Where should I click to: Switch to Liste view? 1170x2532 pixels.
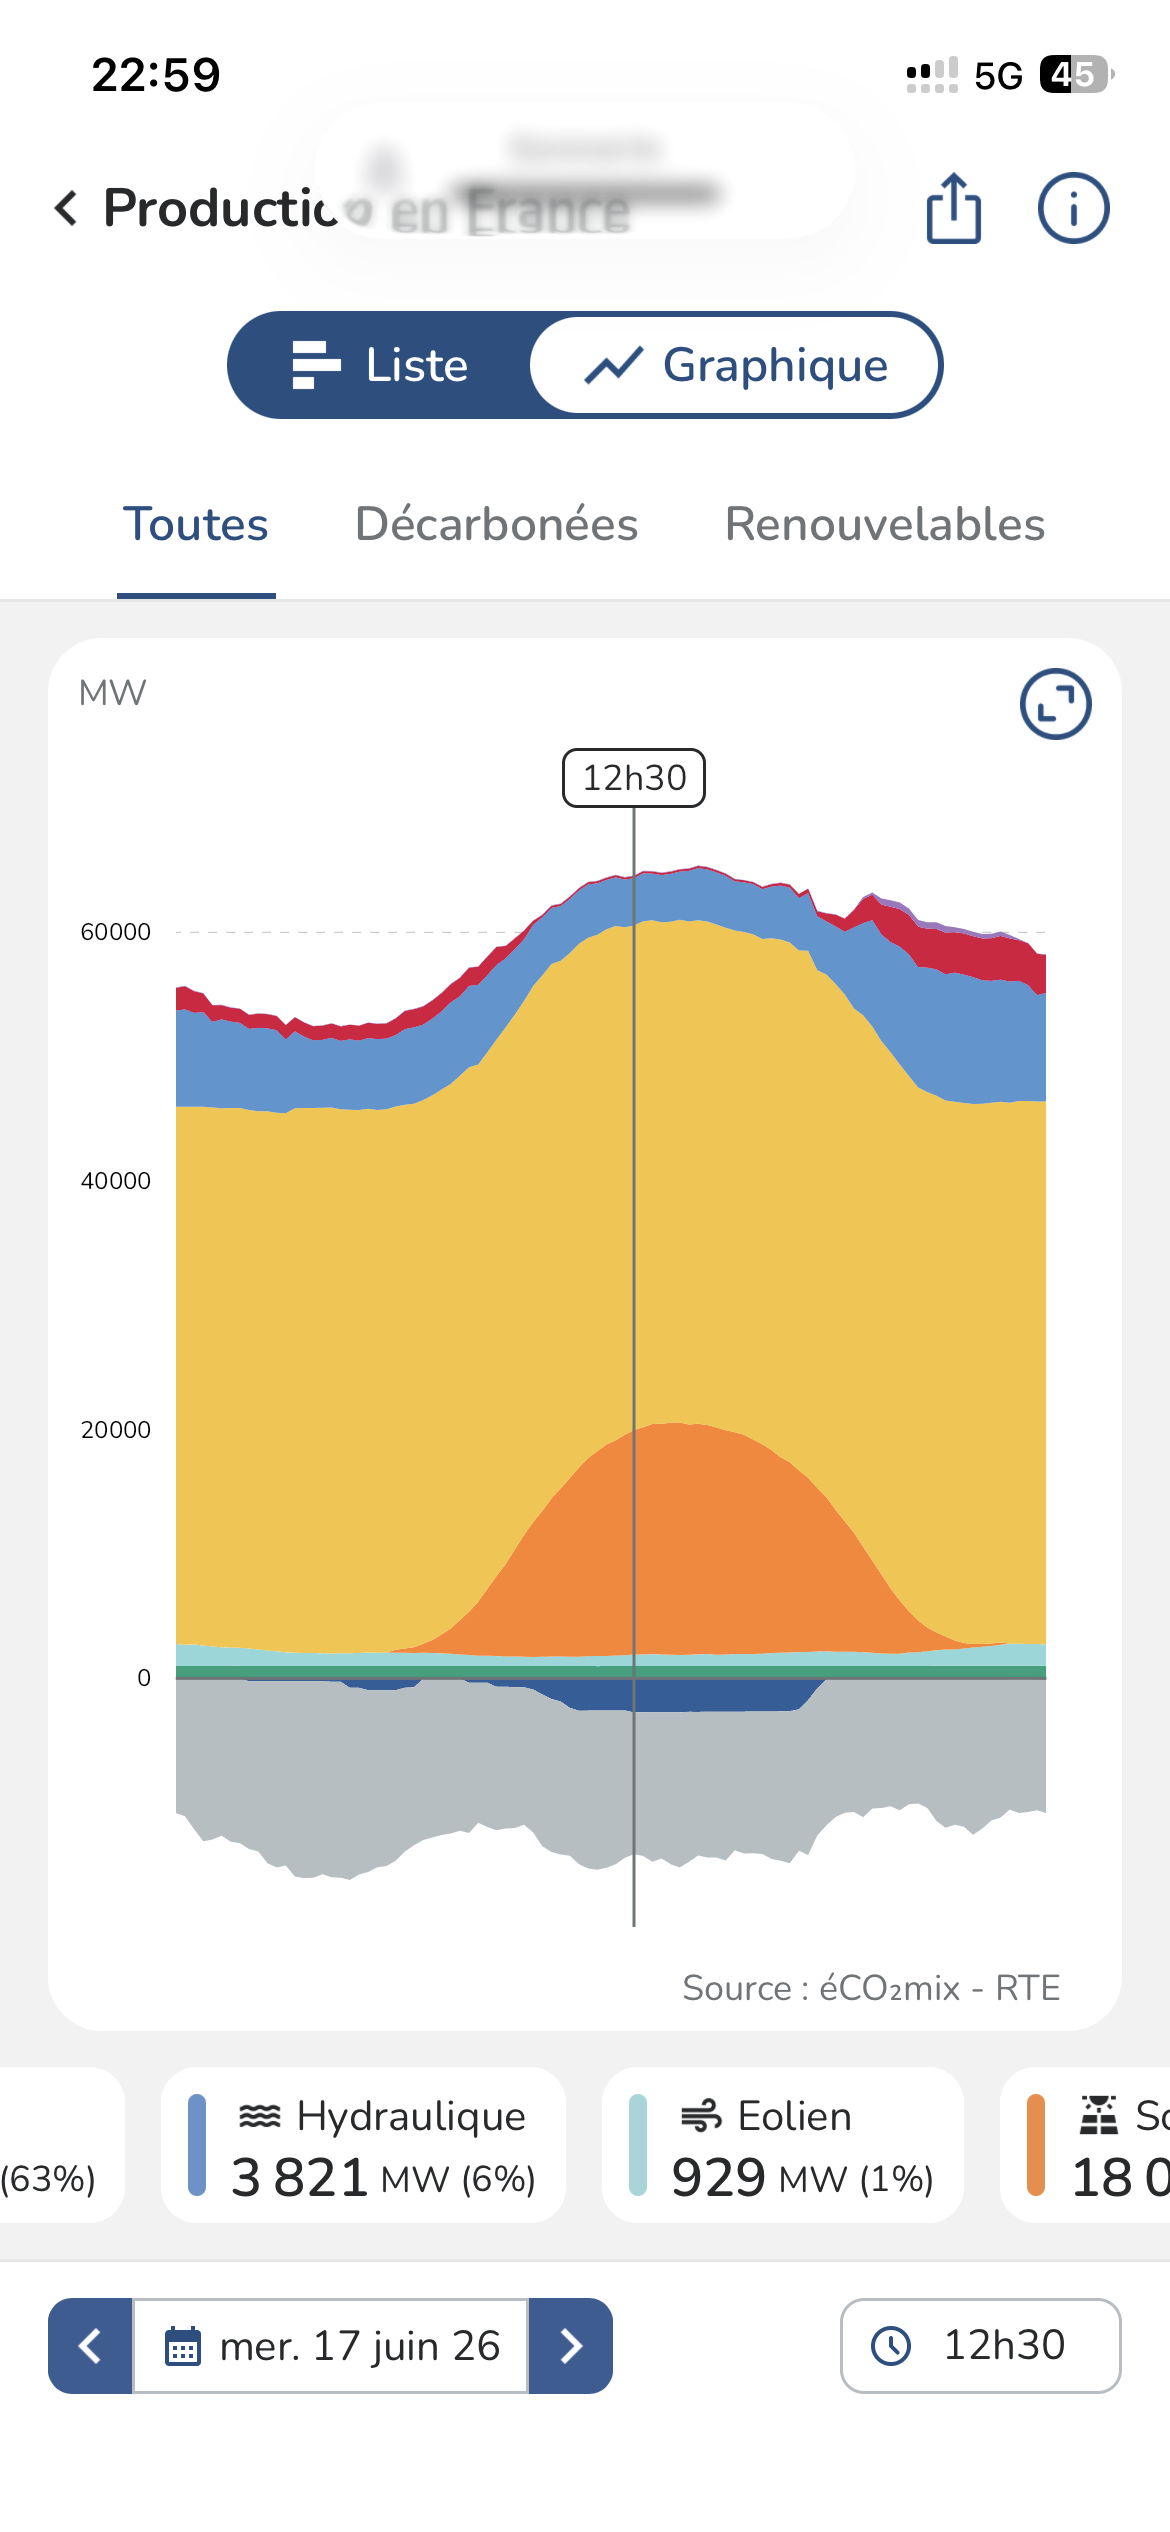[380, 365]
